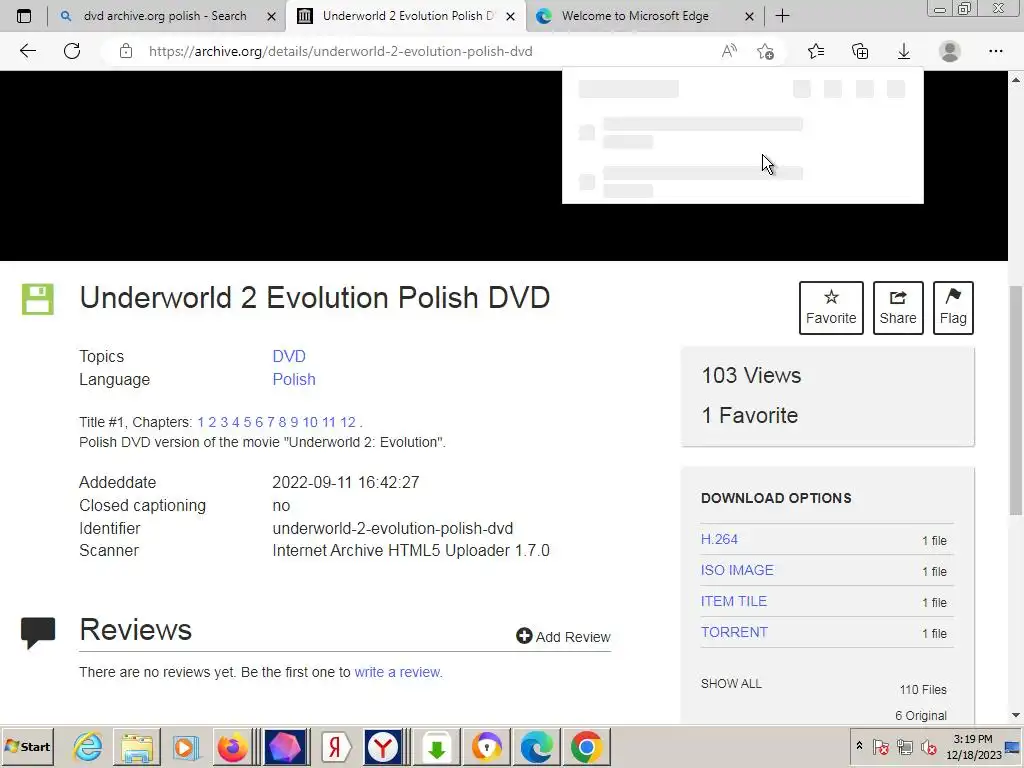
Task: Open Settings and more ellipsis menu
Action: point(995,51)
